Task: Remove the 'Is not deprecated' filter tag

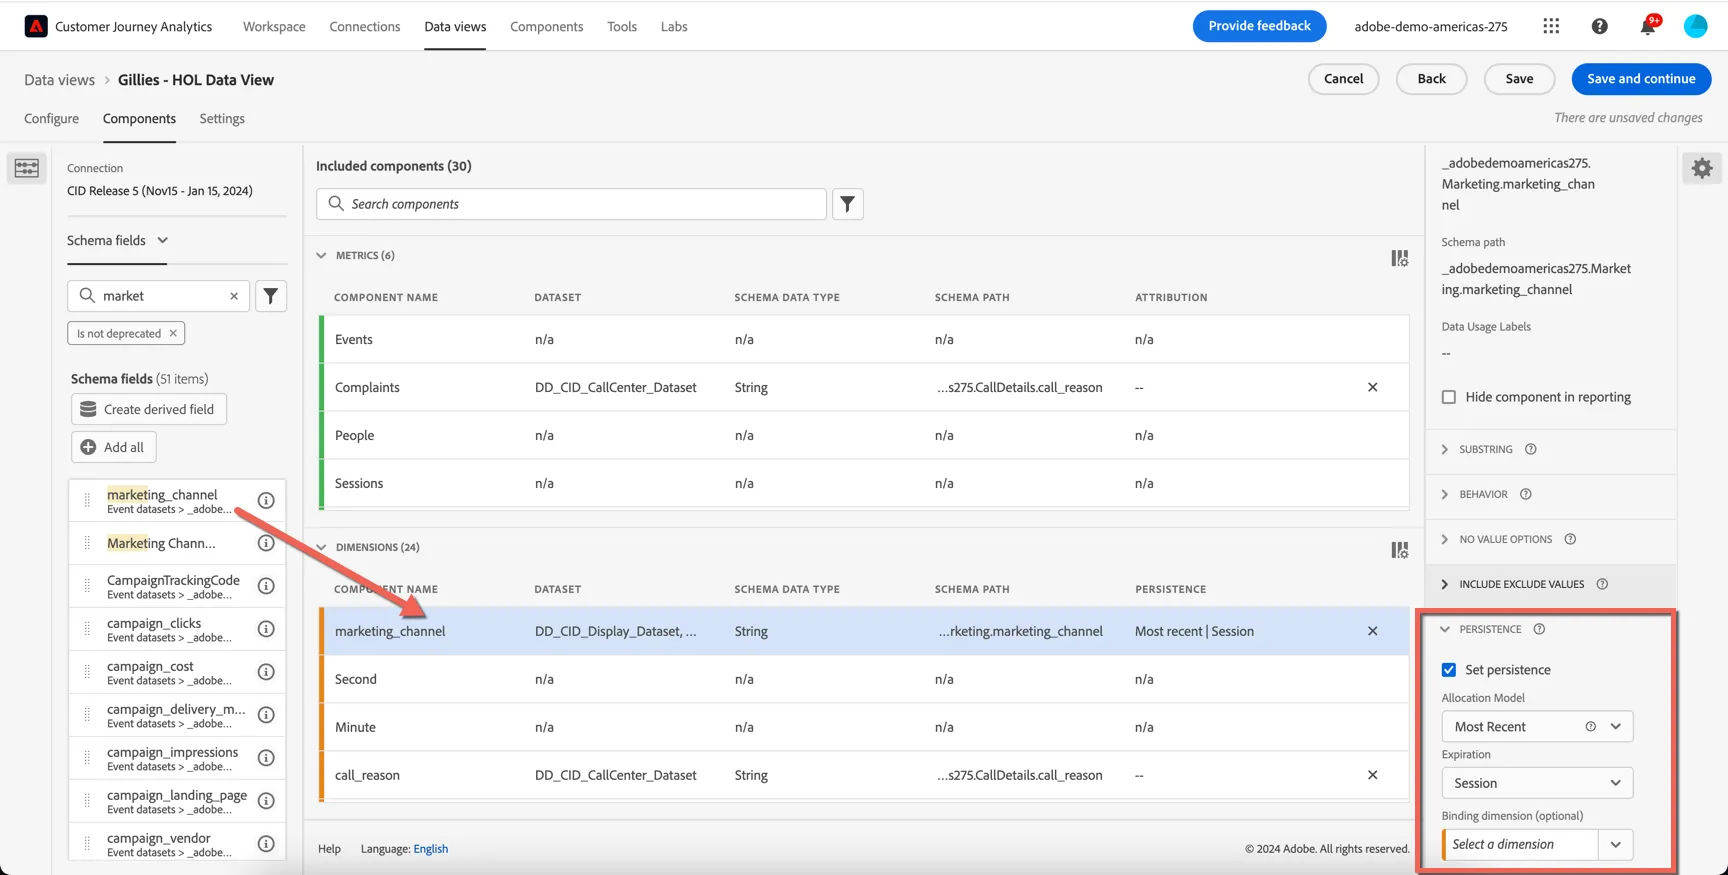Action: tap(173, 333)
